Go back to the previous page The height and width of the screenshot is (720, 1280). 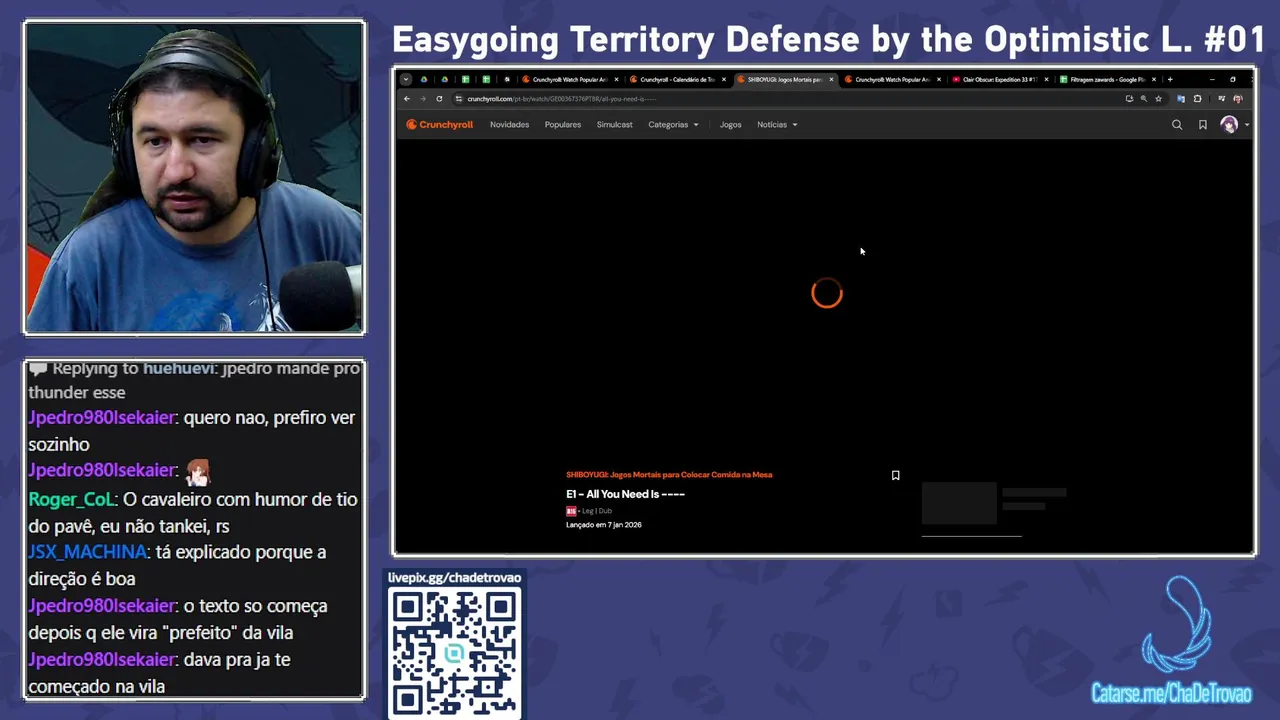[407, 99]
